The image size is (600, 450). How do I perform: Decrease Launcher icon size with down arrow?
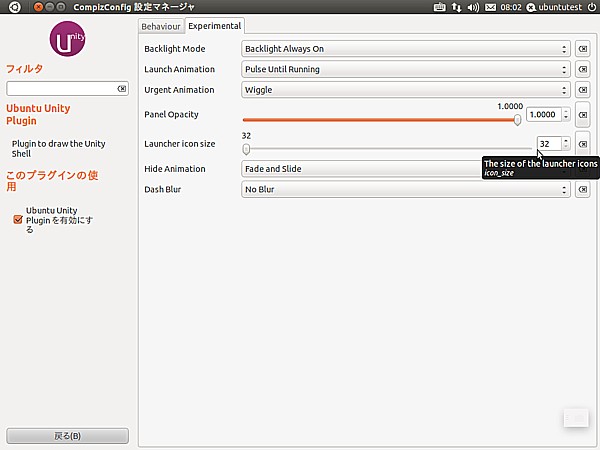pyautogui.click(x=566, y=147)
